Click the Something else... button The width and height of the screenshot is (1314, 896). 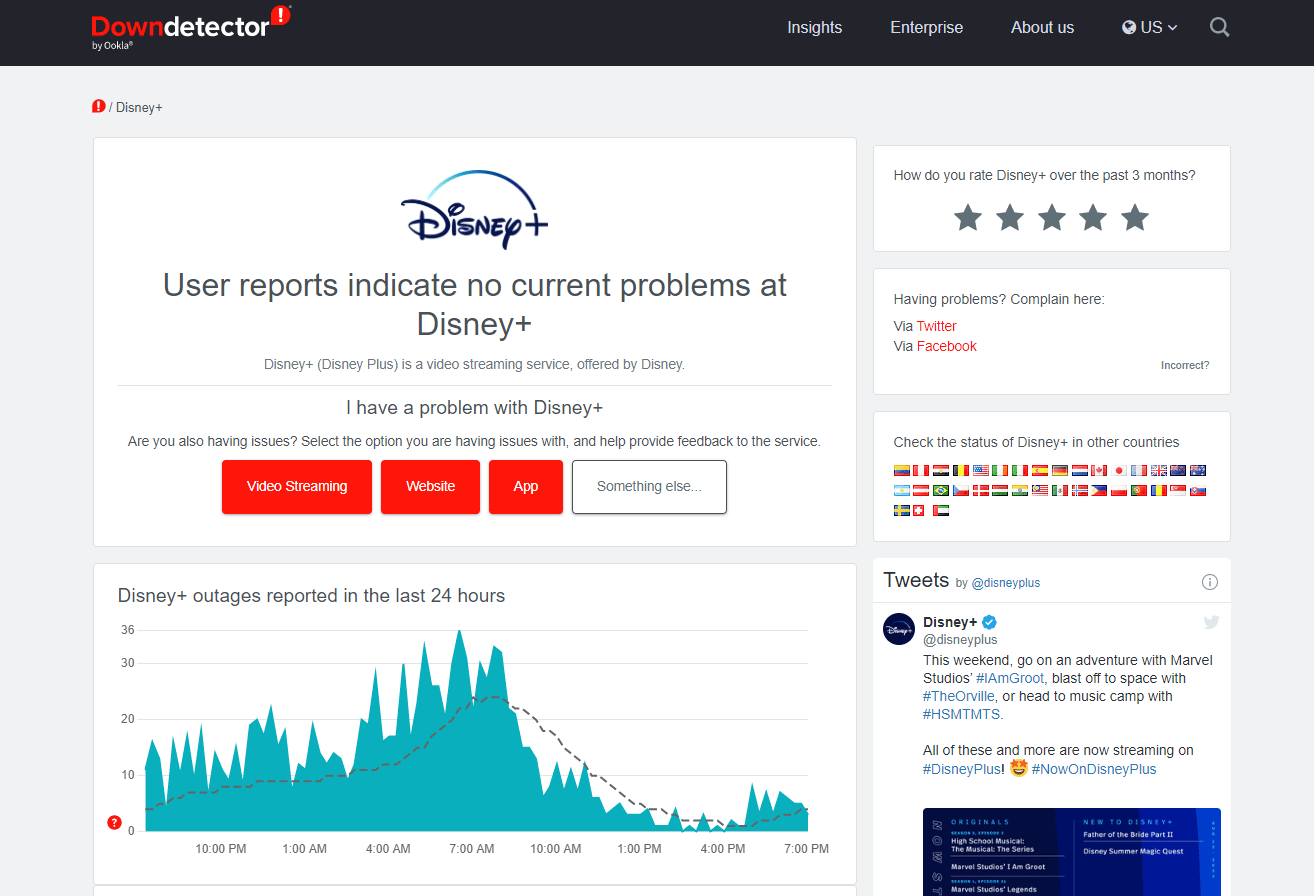pos(649,487)
